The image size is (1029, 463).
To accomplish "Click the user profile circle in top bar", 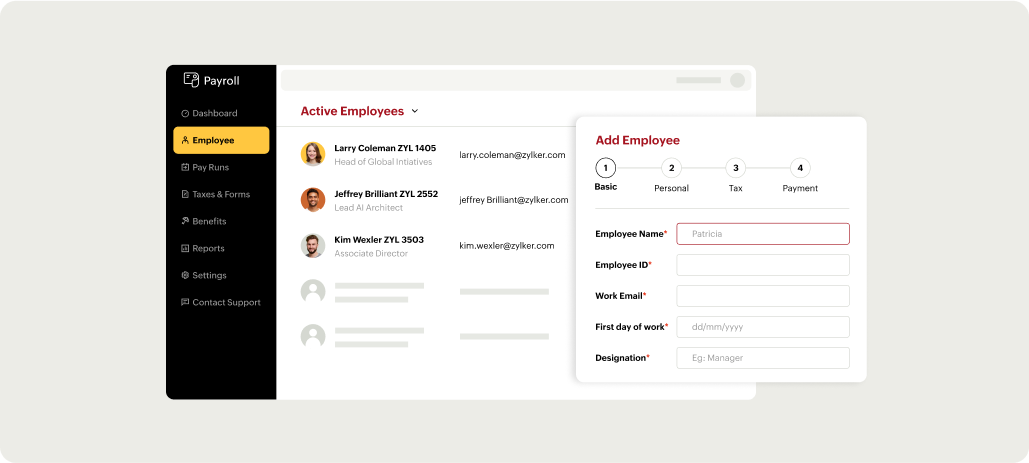I will click(738, 80).
